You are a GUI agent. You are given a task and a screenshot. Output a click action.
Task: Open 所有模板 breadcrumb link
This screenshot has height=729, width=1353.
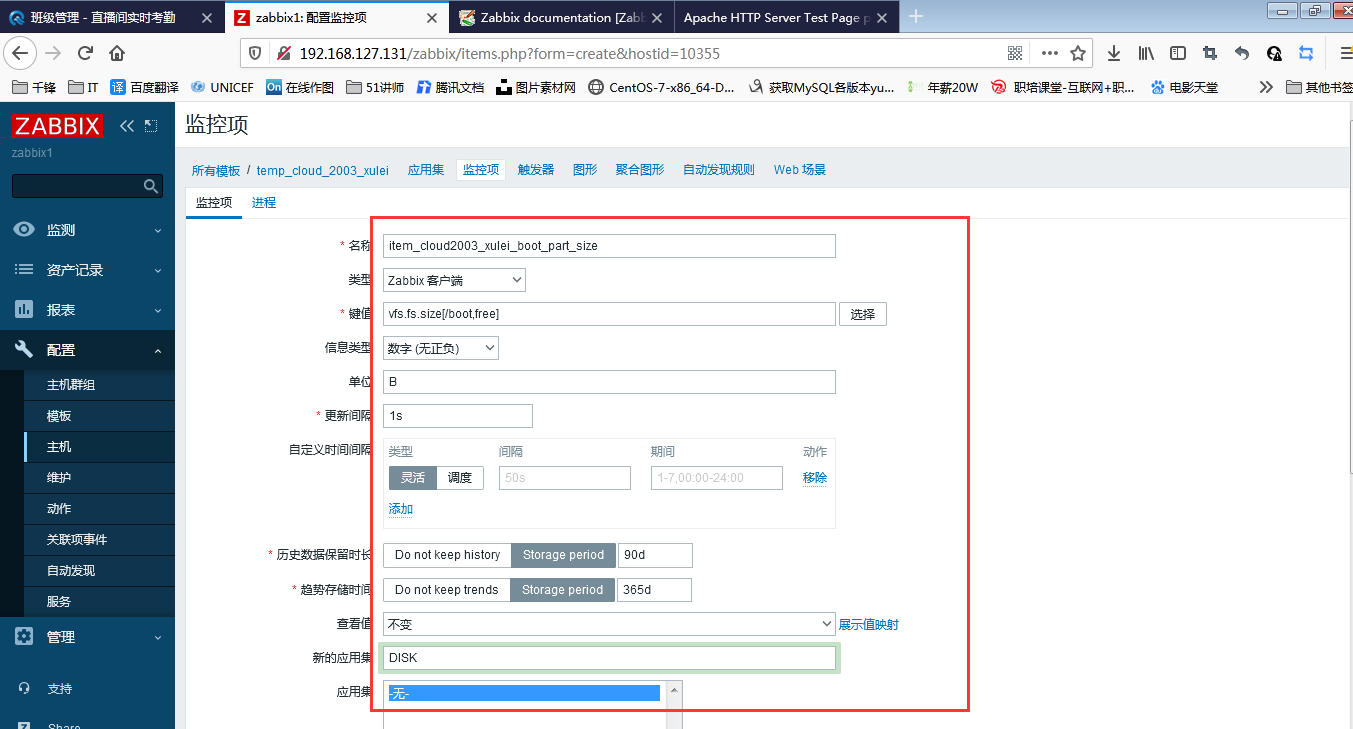(x=216, y=170)
